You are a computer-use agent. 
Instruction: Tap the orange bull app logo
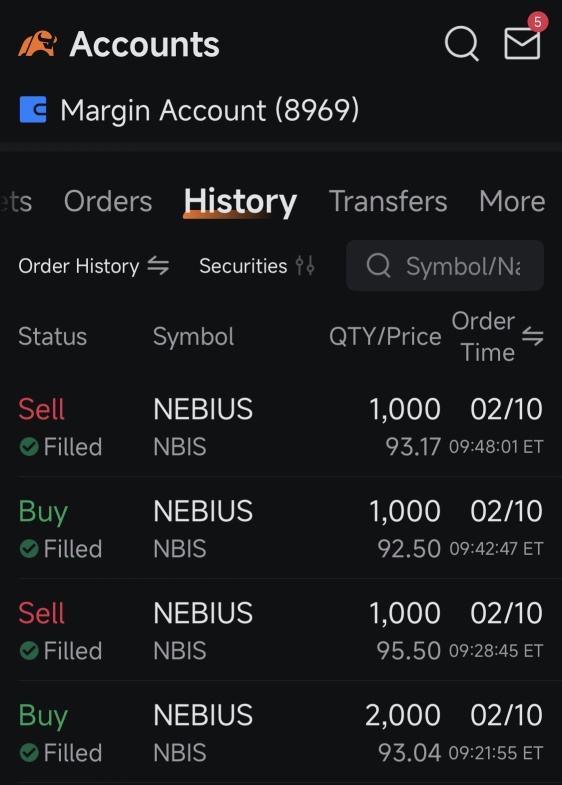(38, 44)
